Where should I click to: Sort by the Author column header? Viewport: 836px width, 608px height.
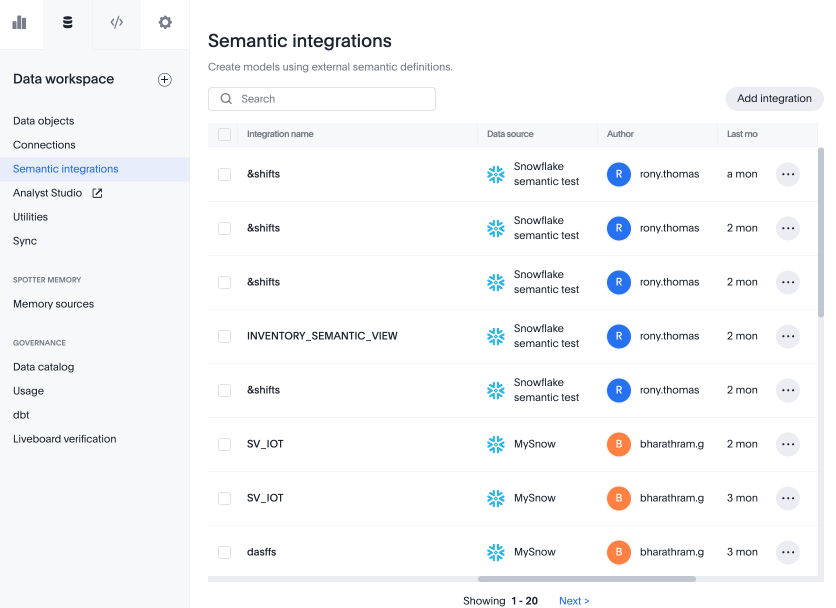point(620,134)
